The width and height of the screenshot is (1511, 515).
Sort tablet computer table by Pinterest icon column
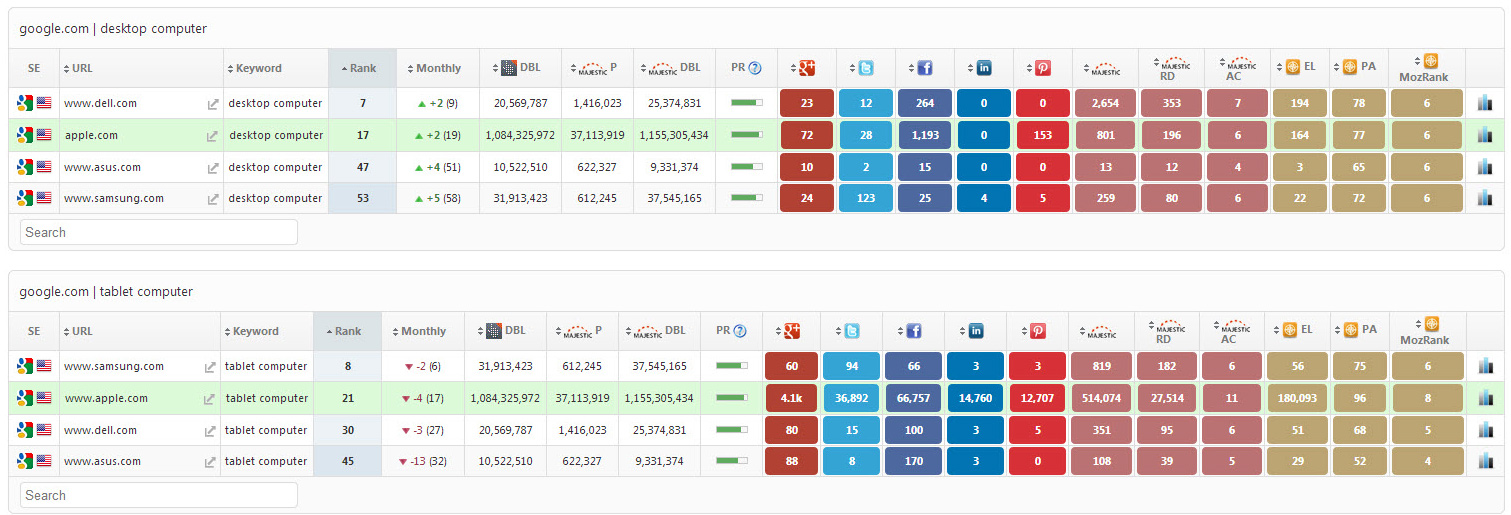pyautogui.click(x=1038, y=331)
